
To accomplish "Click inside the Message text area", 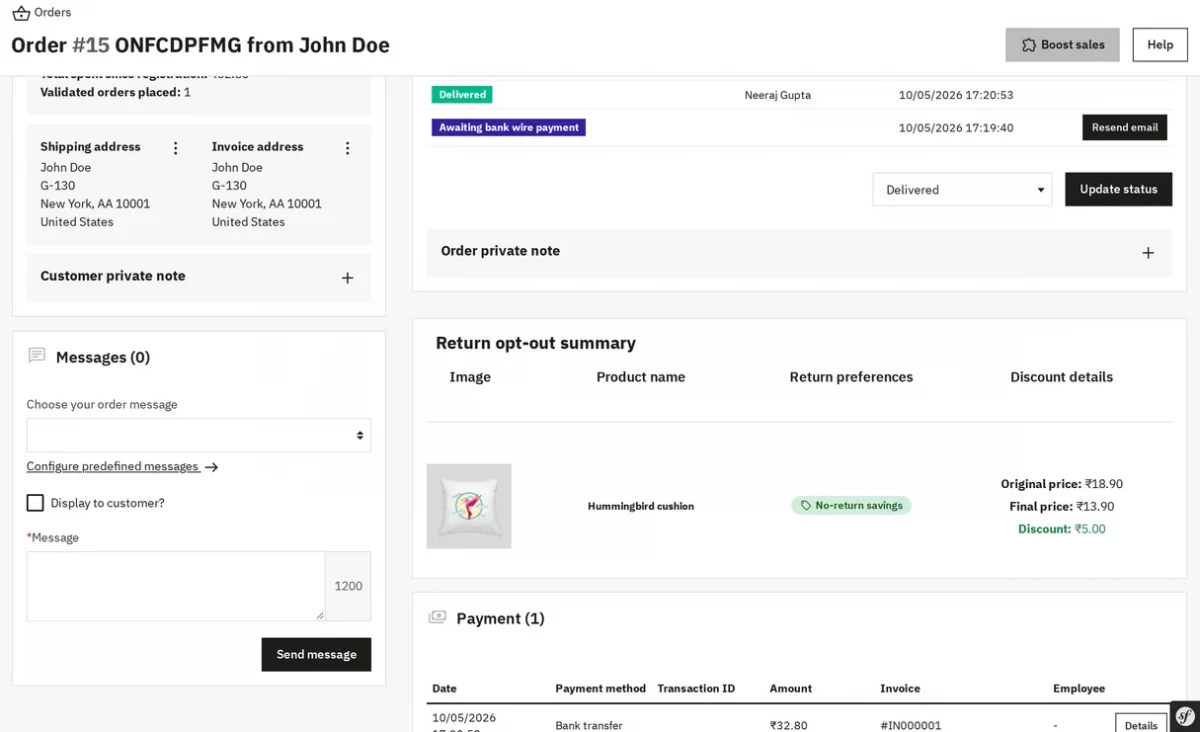I will coord(175,586).
